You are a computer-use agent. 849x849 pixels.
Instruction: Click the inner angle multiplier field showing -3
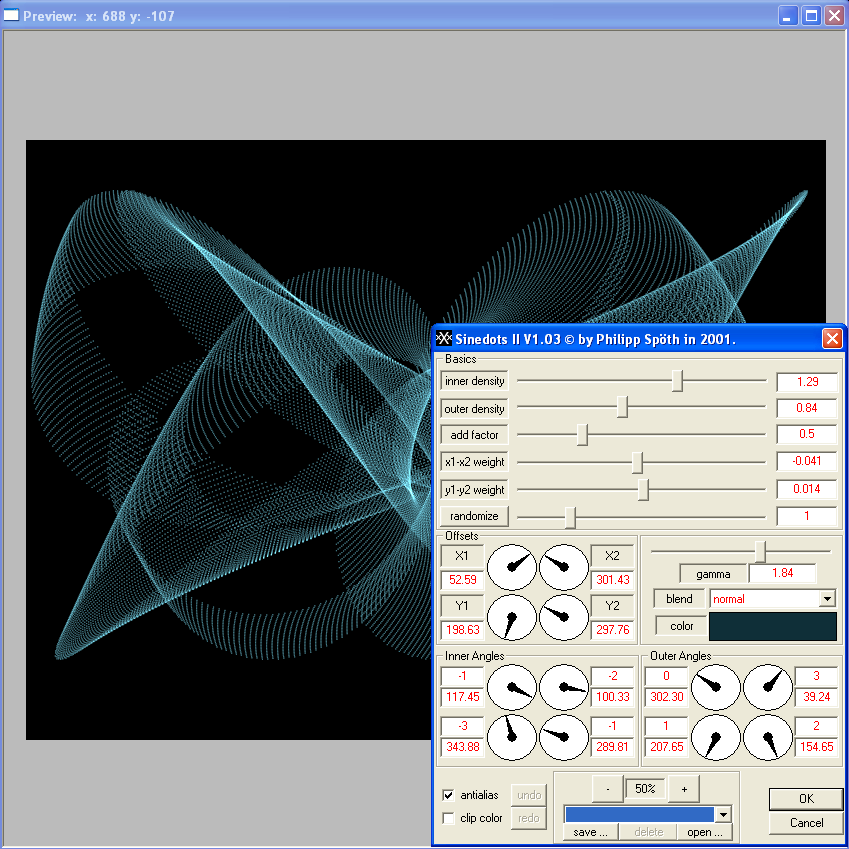click(x=462, y=726)
